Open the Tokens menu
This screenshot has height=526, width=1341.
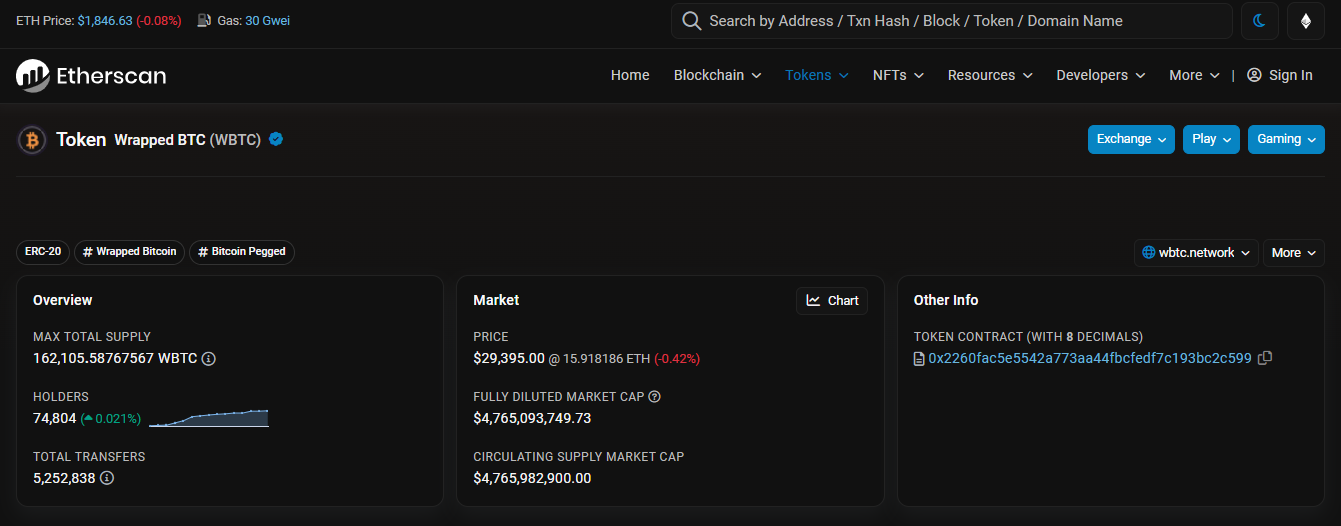(817, 75)
